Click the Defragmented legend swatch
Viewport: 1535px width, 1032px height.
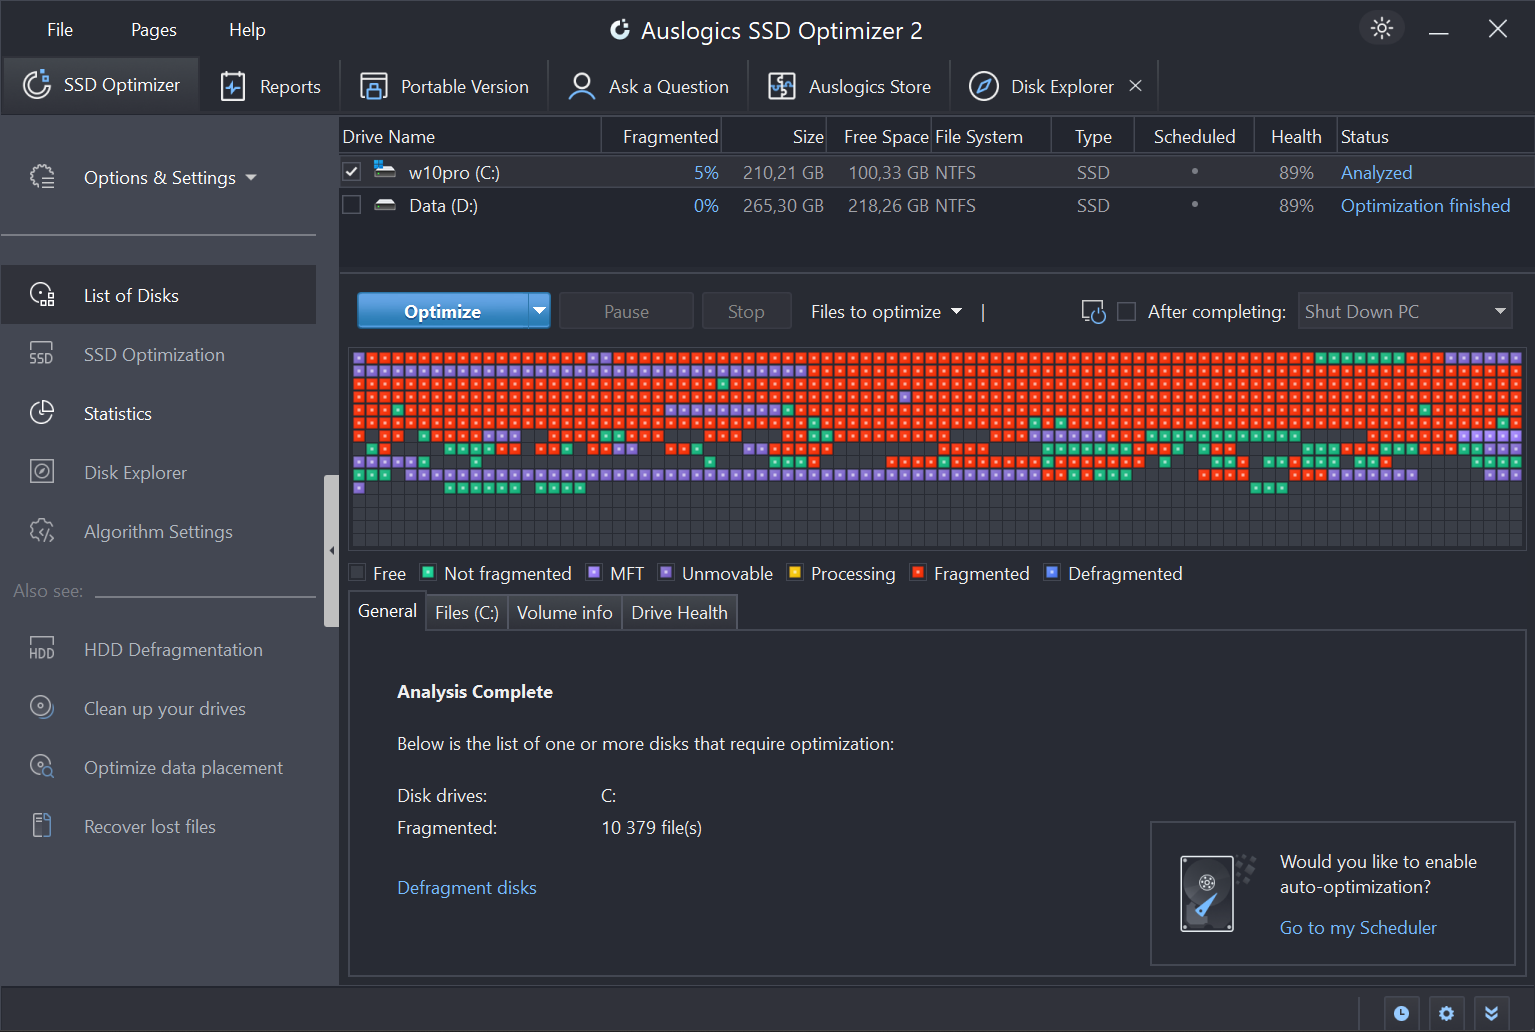[x=1052, y=572]
